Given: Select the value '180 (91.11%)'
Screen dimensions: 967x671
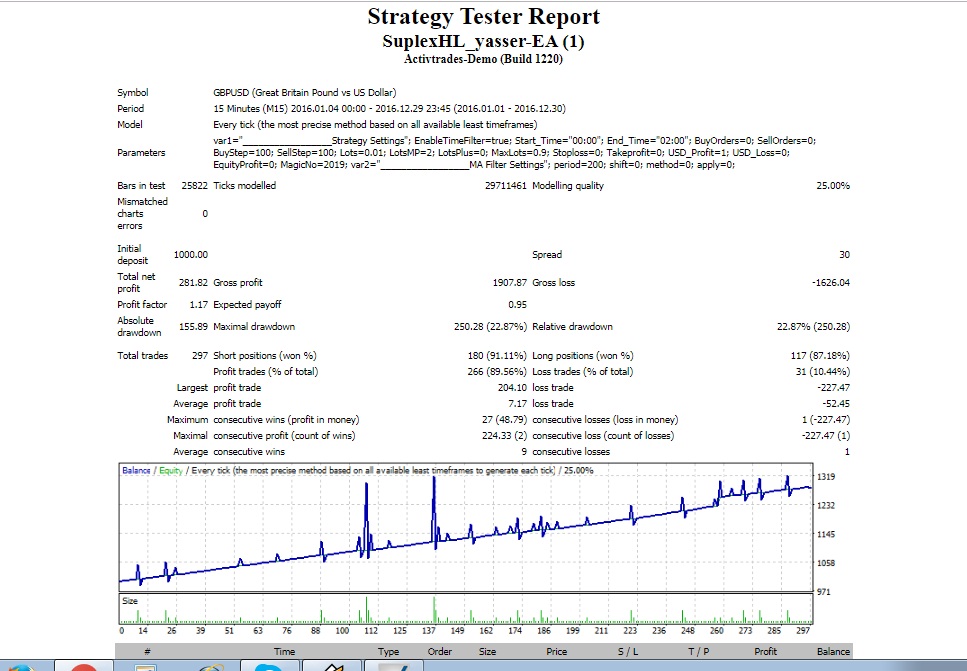Looking at the screenshot, I should pyautogui.click(x=497, y=356).
